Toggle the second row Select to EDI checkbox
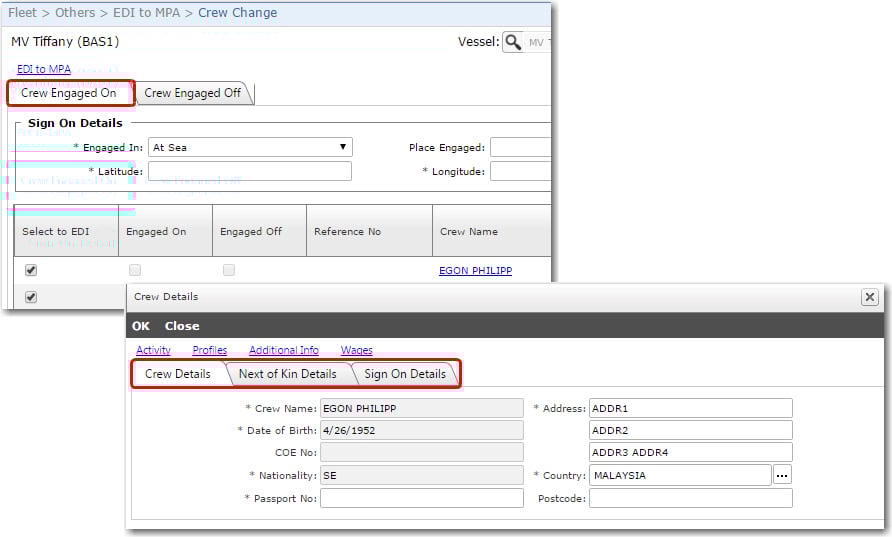Screen dimensions: 892x537 [x=31, y=297]
